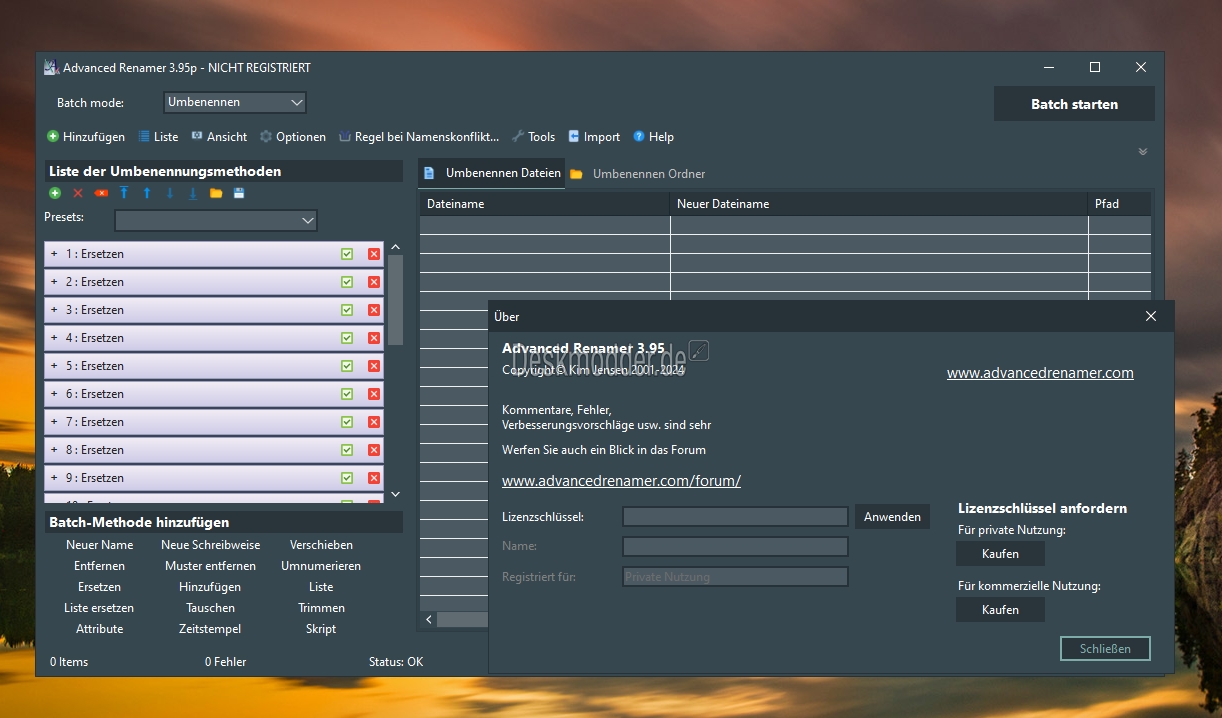Image resolution: width=1222 pixels, height=718 pixels.
Task: Click Schließen in the Über dialog
Action: (1105, 649)
